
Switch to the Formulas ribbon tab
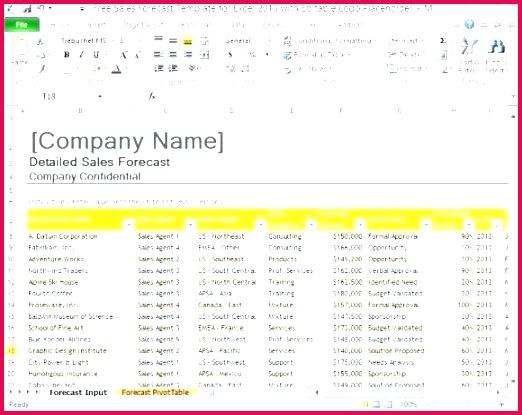197,25
